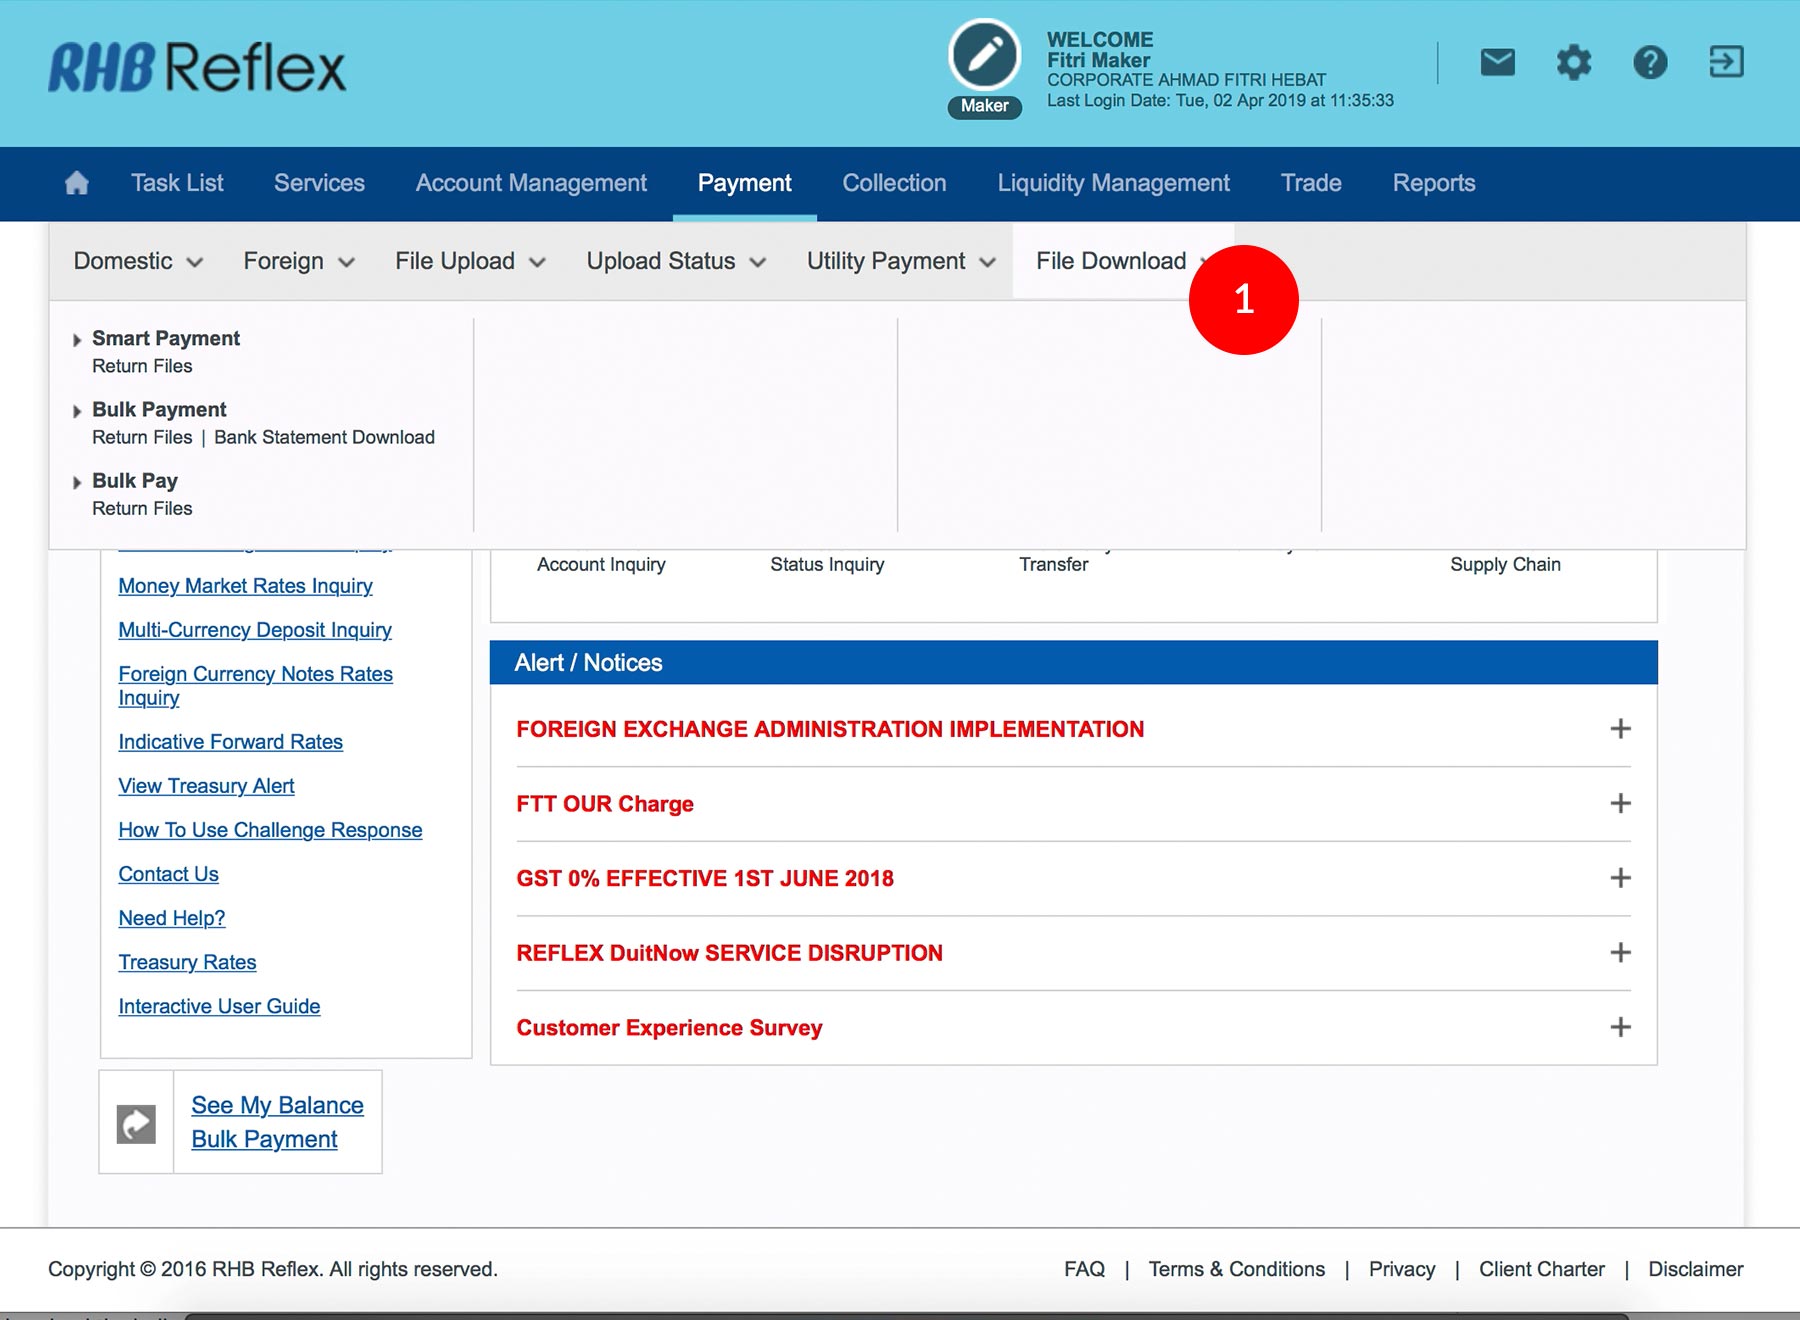Click the arrow icon beside See My Balance
Viewport: 1800px width, 1320px height.
(x=136, y=1123)
